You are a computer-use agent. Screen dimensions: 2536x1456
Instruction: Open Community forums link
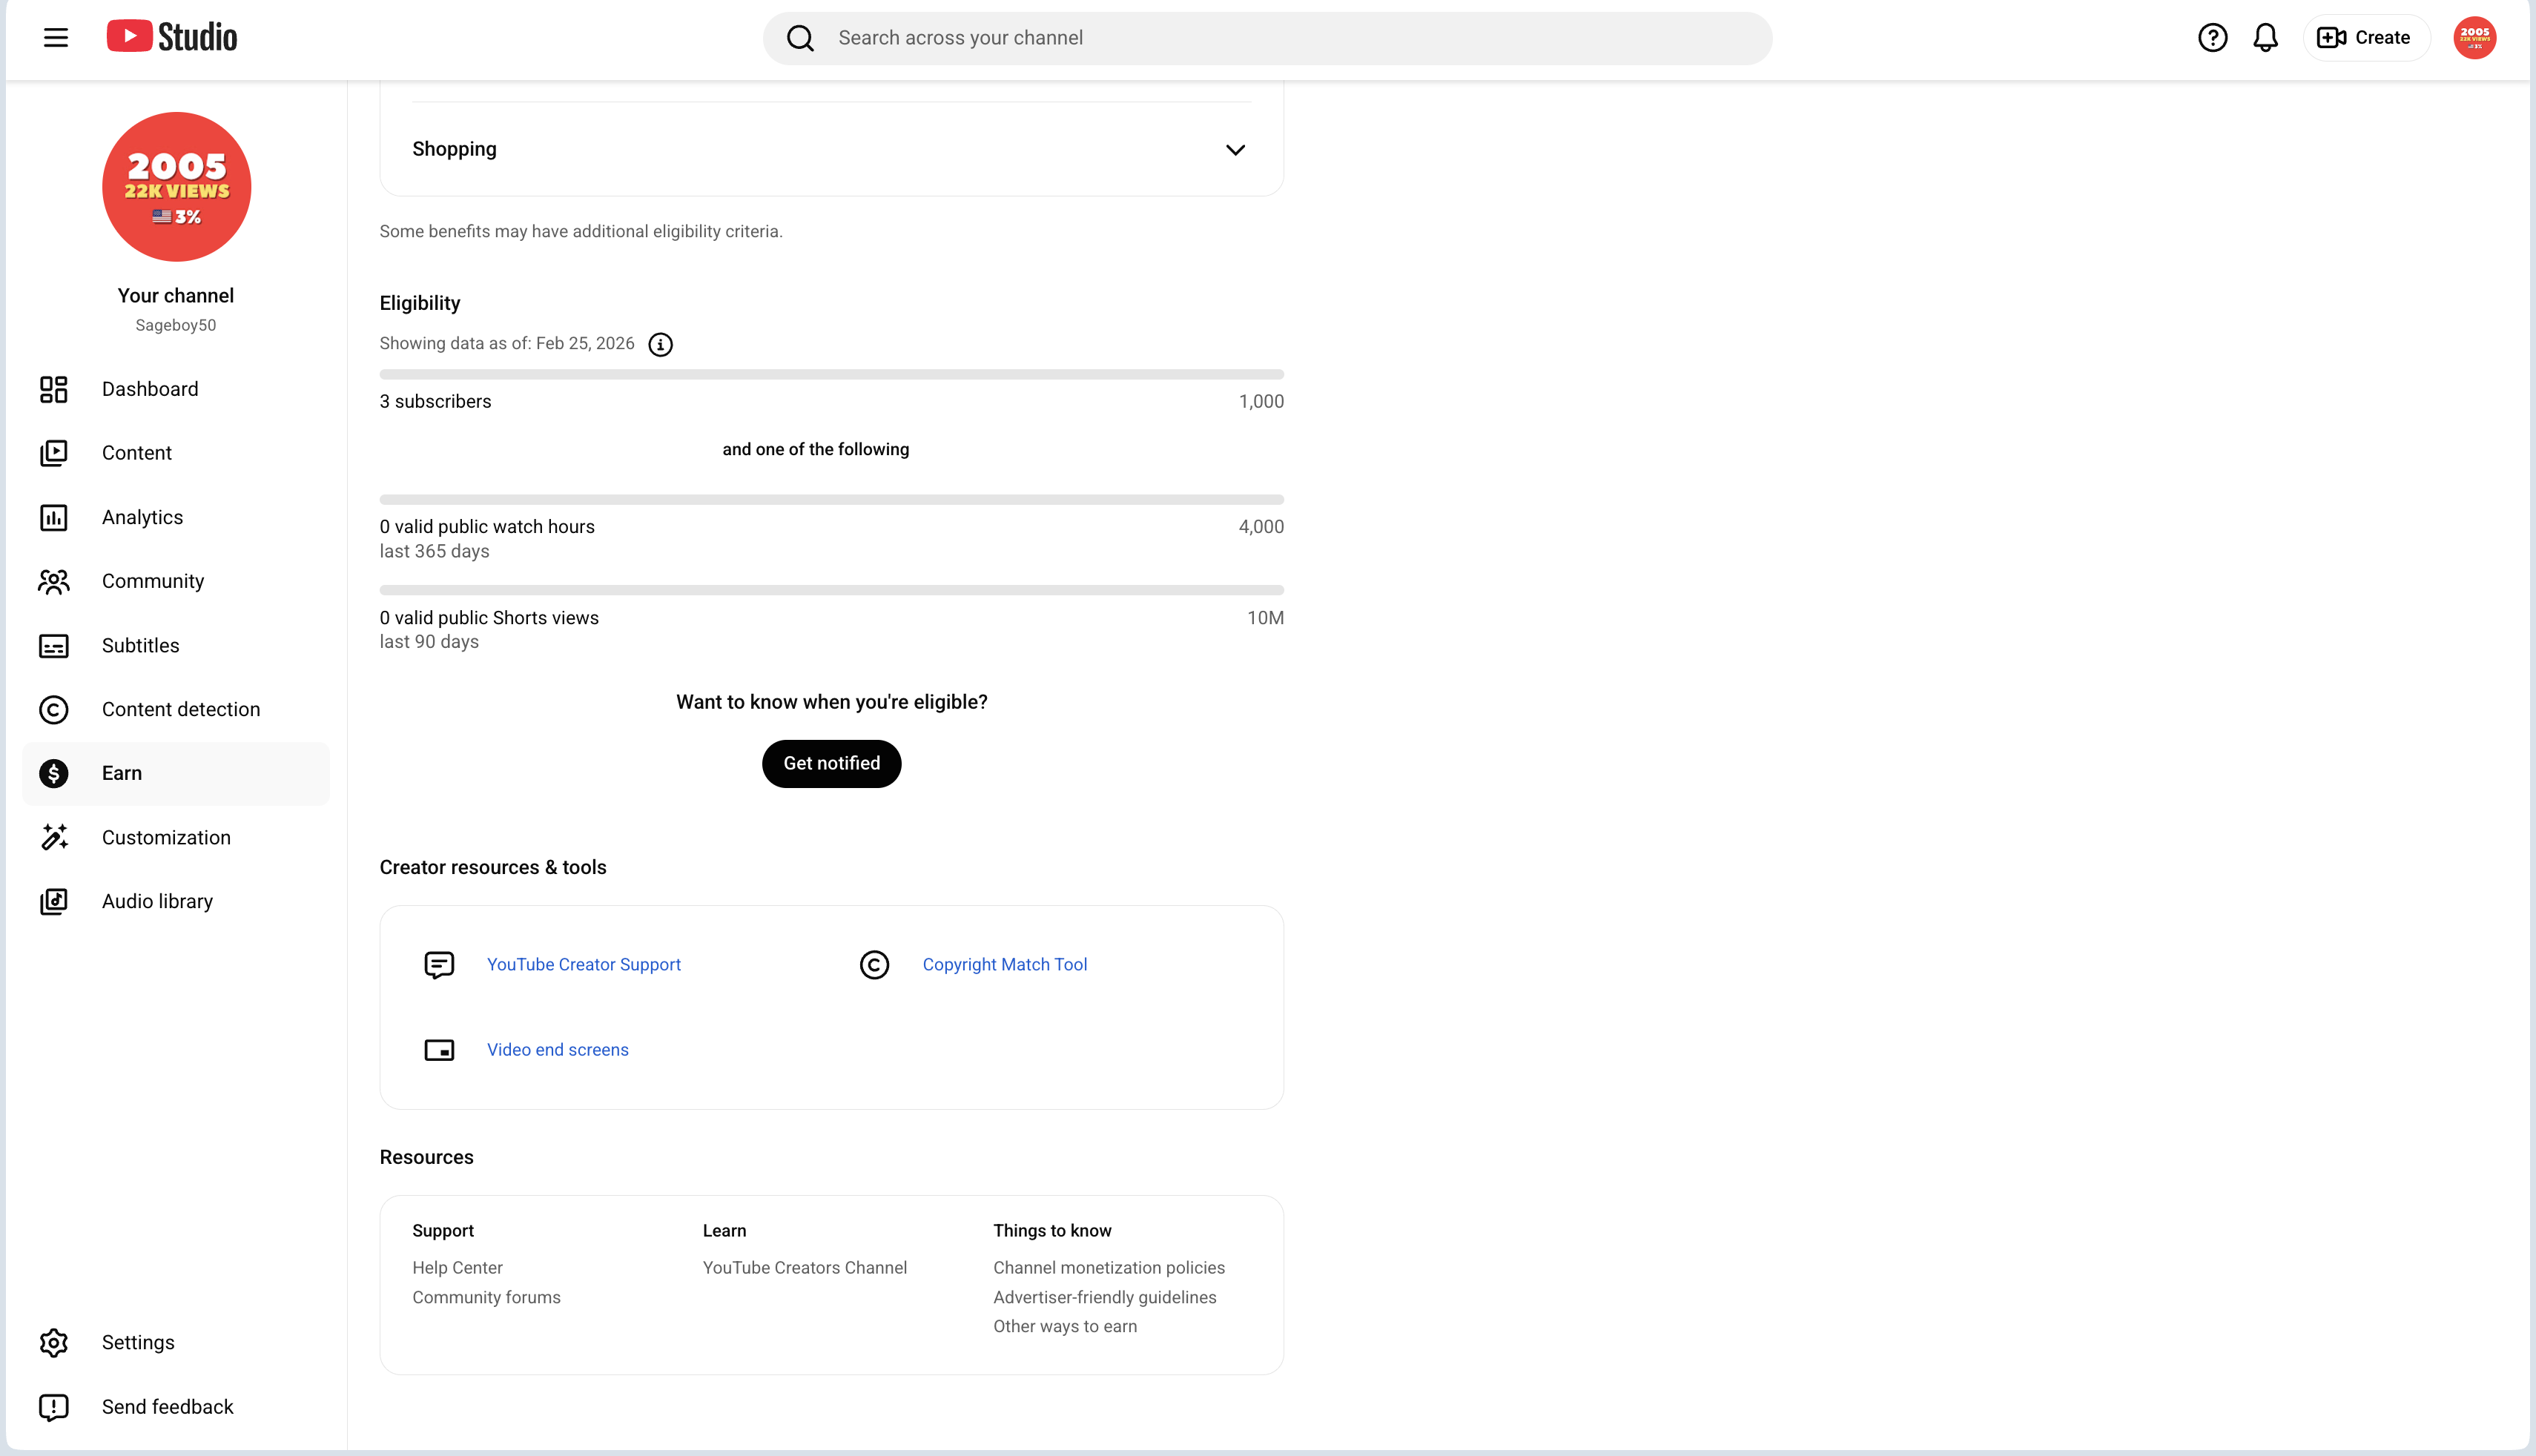pyautogui.click(x=486, y=1297)
